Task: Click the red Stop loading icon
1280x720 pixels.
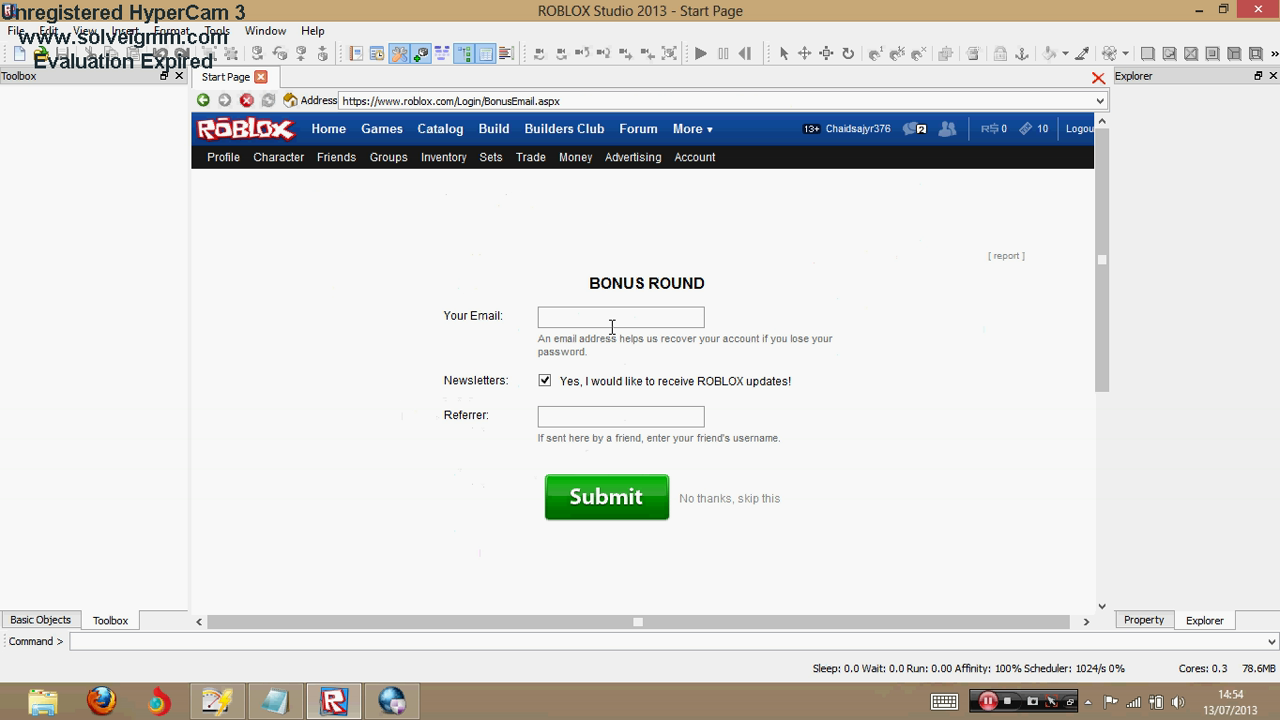Action: (246, 100)
